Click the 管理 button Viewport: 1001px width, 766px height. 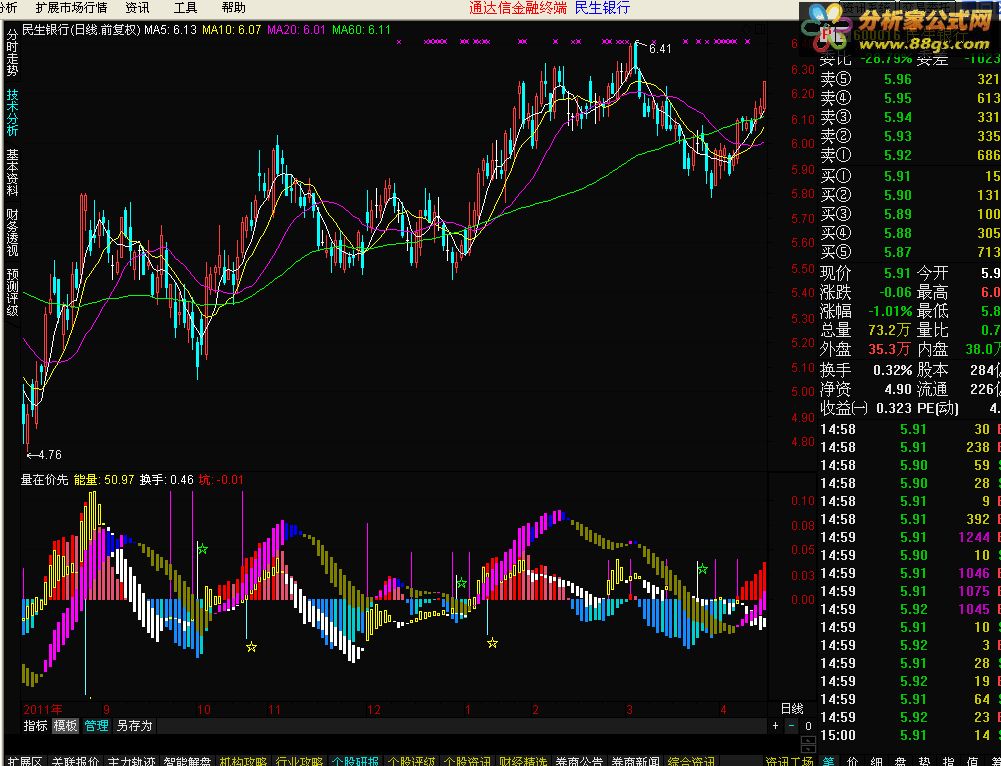pyautogui.click(x=96, y=726)
